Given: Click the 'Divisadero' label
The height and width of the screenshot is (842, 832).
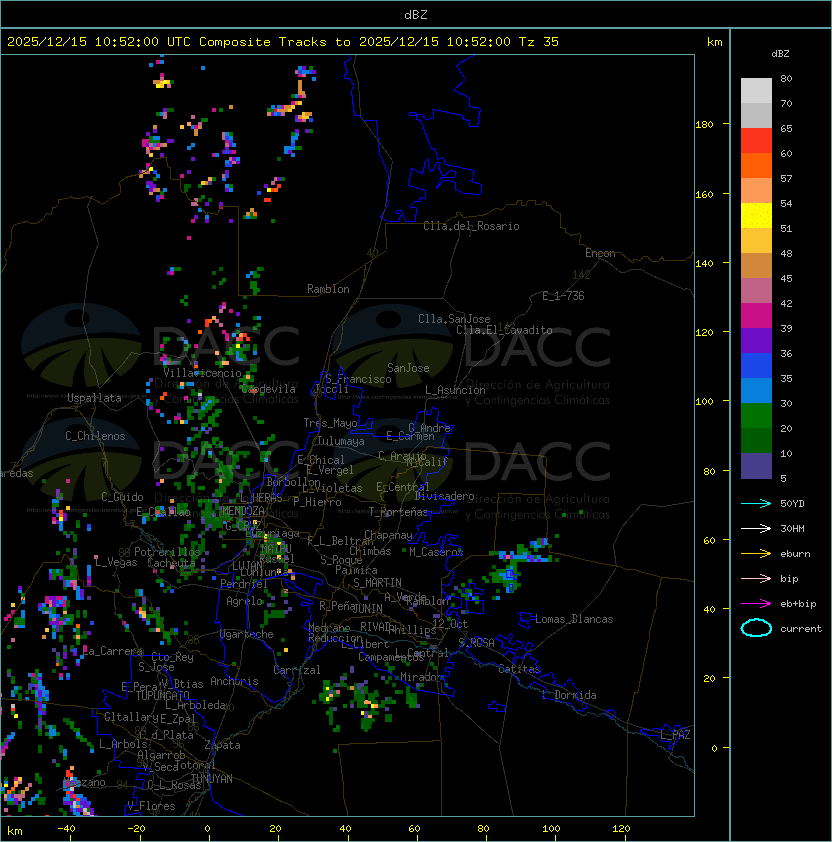Looking at the screenshot, I should pyautogui.click(x=444, y=496).
